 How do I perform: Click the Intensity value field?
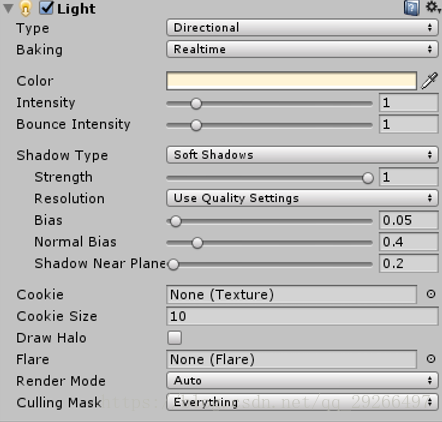tap(408, 103)
